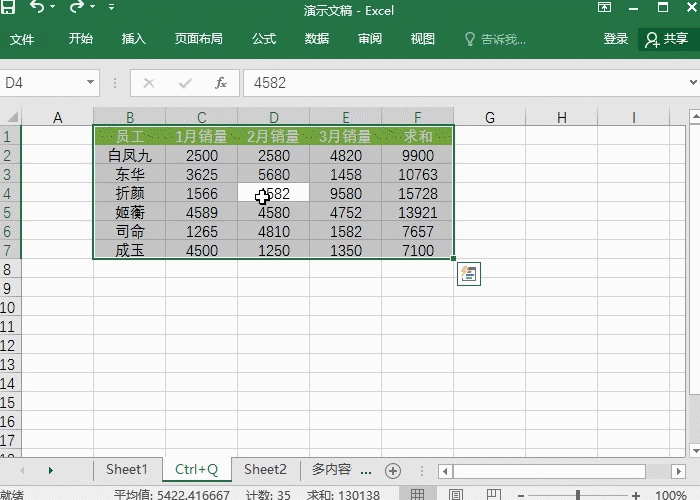
Task: Expand the Name Box dropdown arrow
Action: [x=91, y=82]
